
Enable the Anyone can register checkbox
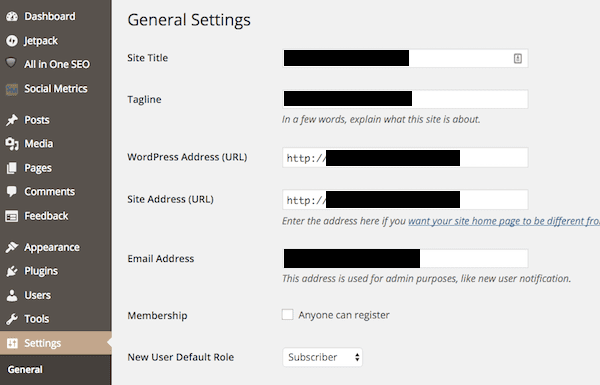pyautogui.click(x=287, y=315)
